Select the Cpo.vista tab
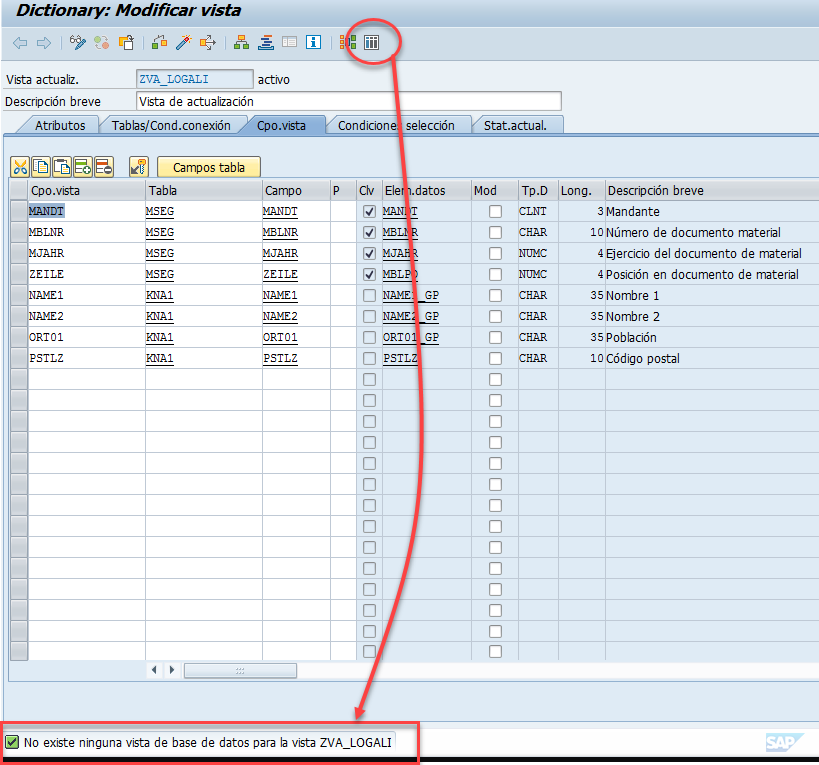The height and width of the screenshot is (765, 819). (x=281, y=125)
